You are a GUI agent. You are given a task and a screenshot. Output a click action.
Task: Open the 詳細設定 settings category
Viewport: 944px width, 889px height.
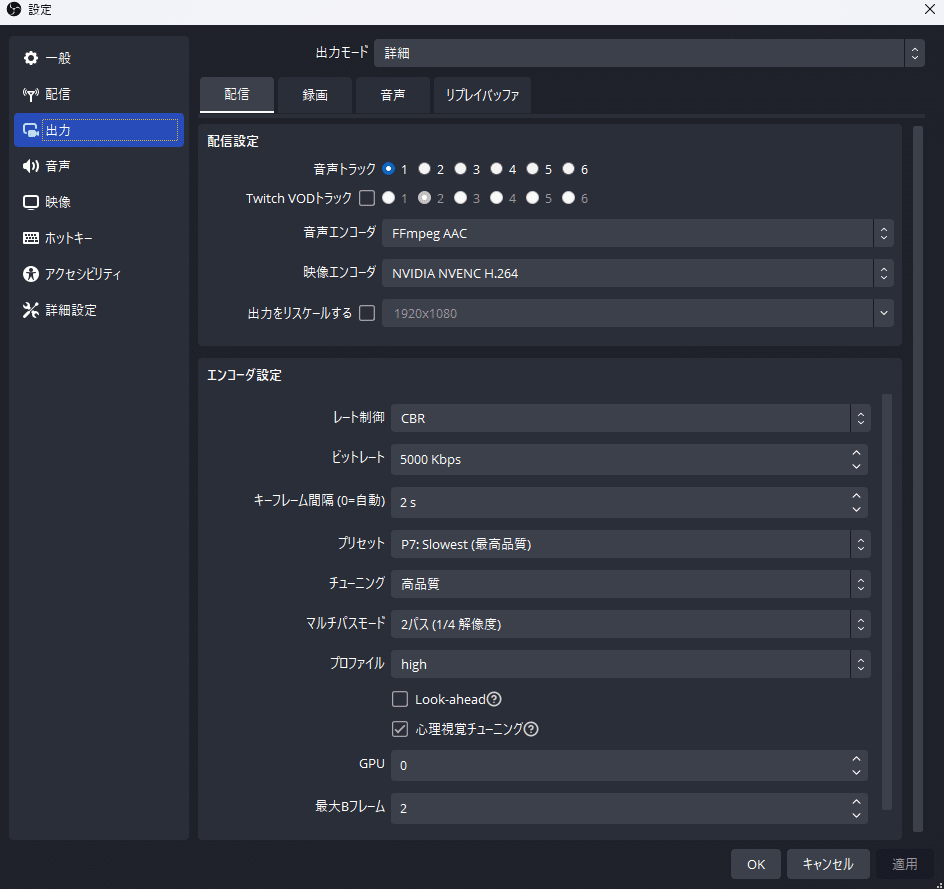[99, 310]
